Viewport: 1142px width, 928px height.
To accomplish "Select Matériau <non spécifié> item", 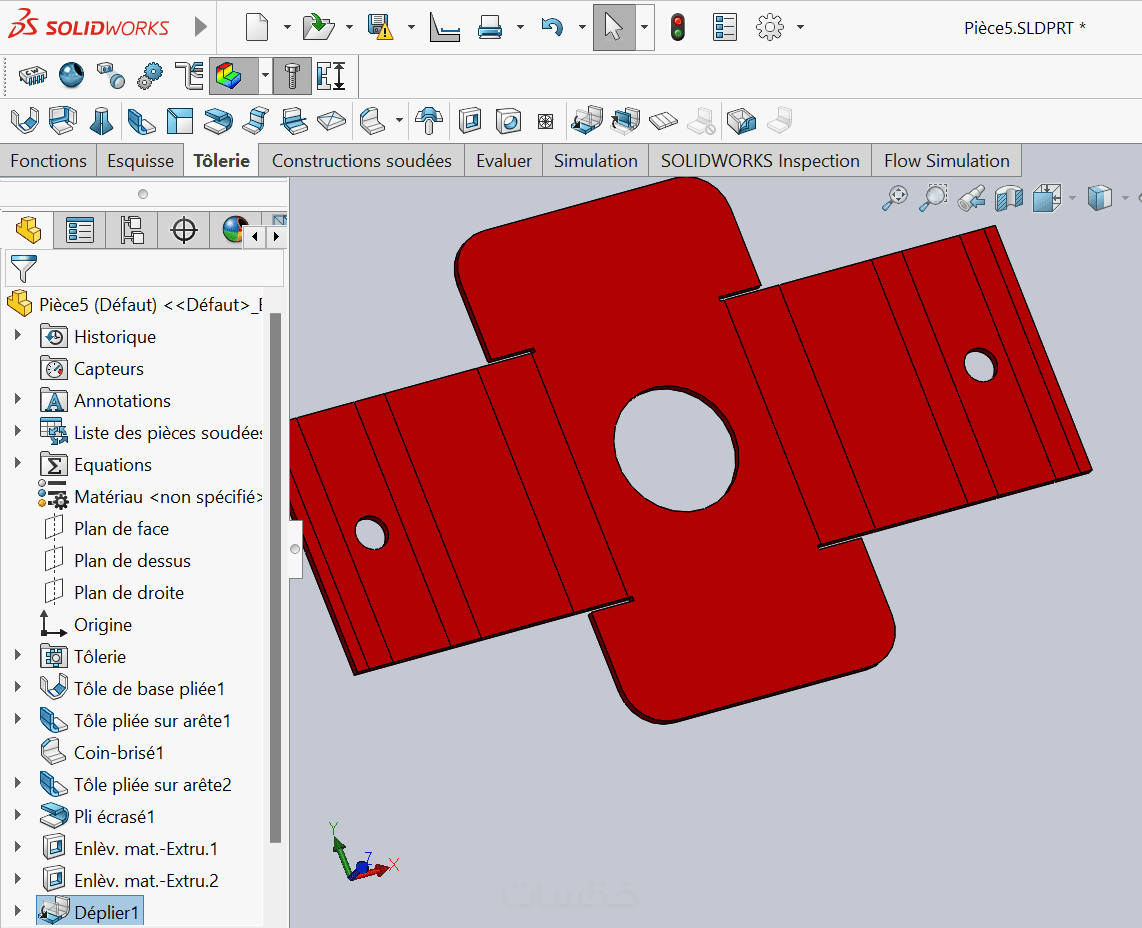I will [167, 496].
